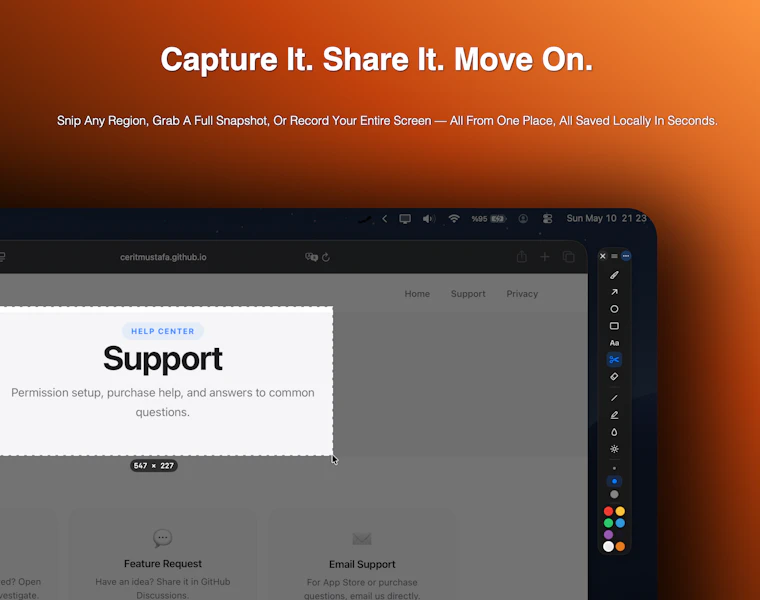Click the Feature Request speech bubble icon
Viewport: 760px width, 600px height.
click(x=162, y=538)
